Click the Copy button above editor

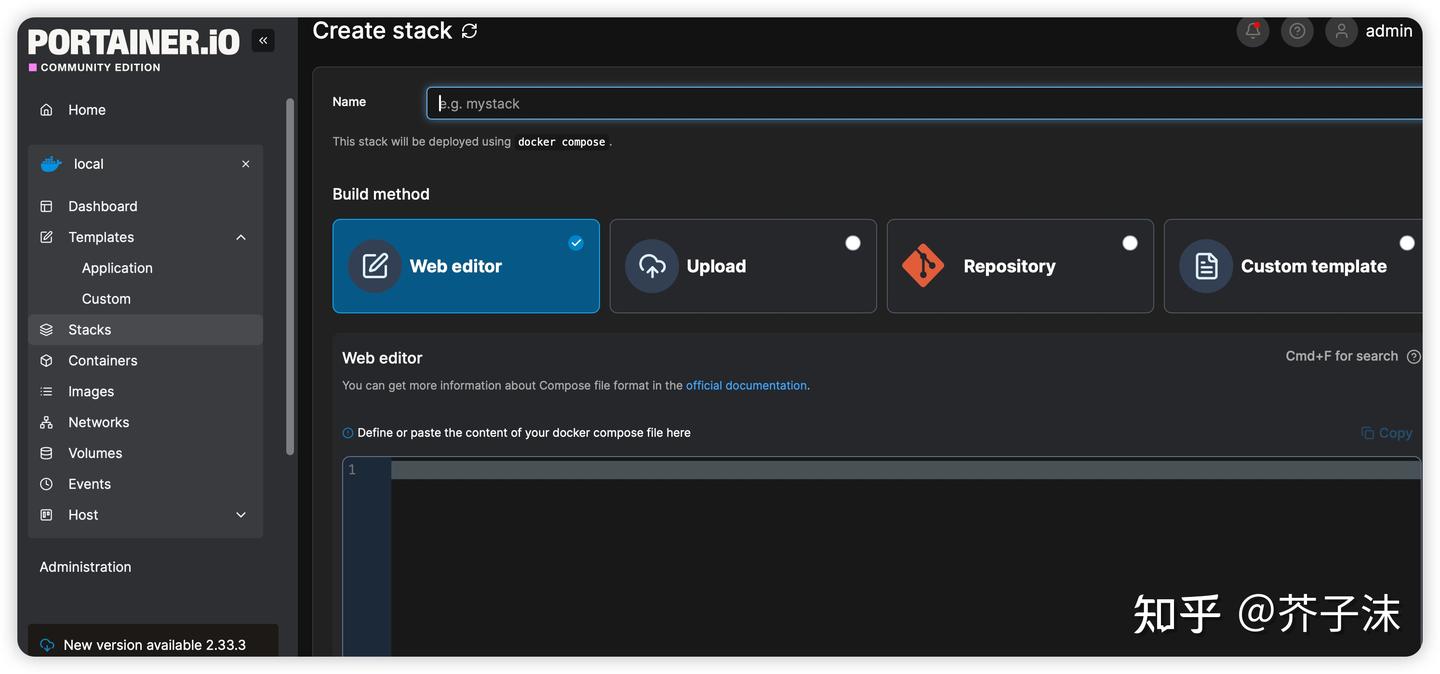point(1387,433)
